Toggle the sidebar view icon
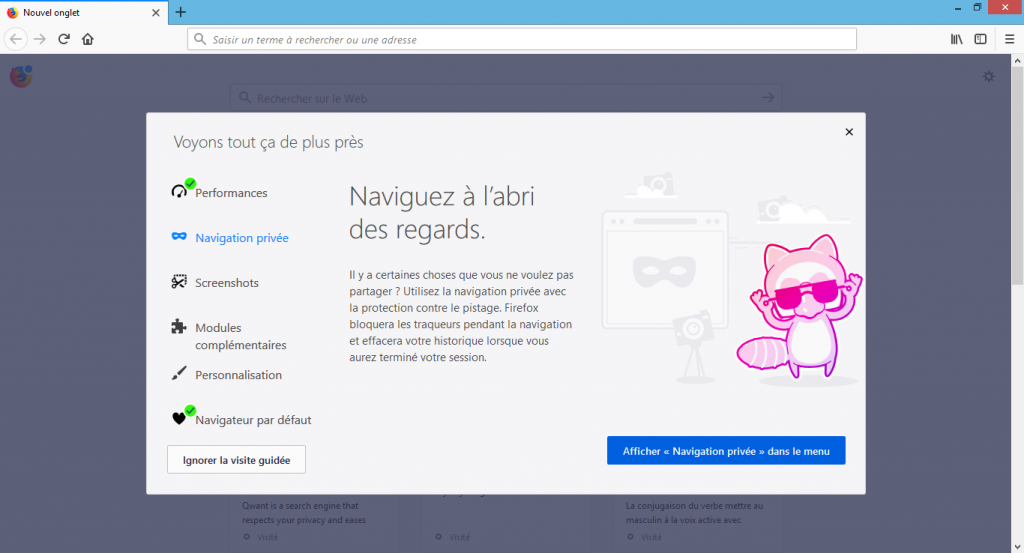1024x553 pixels. tap(980, 39)
